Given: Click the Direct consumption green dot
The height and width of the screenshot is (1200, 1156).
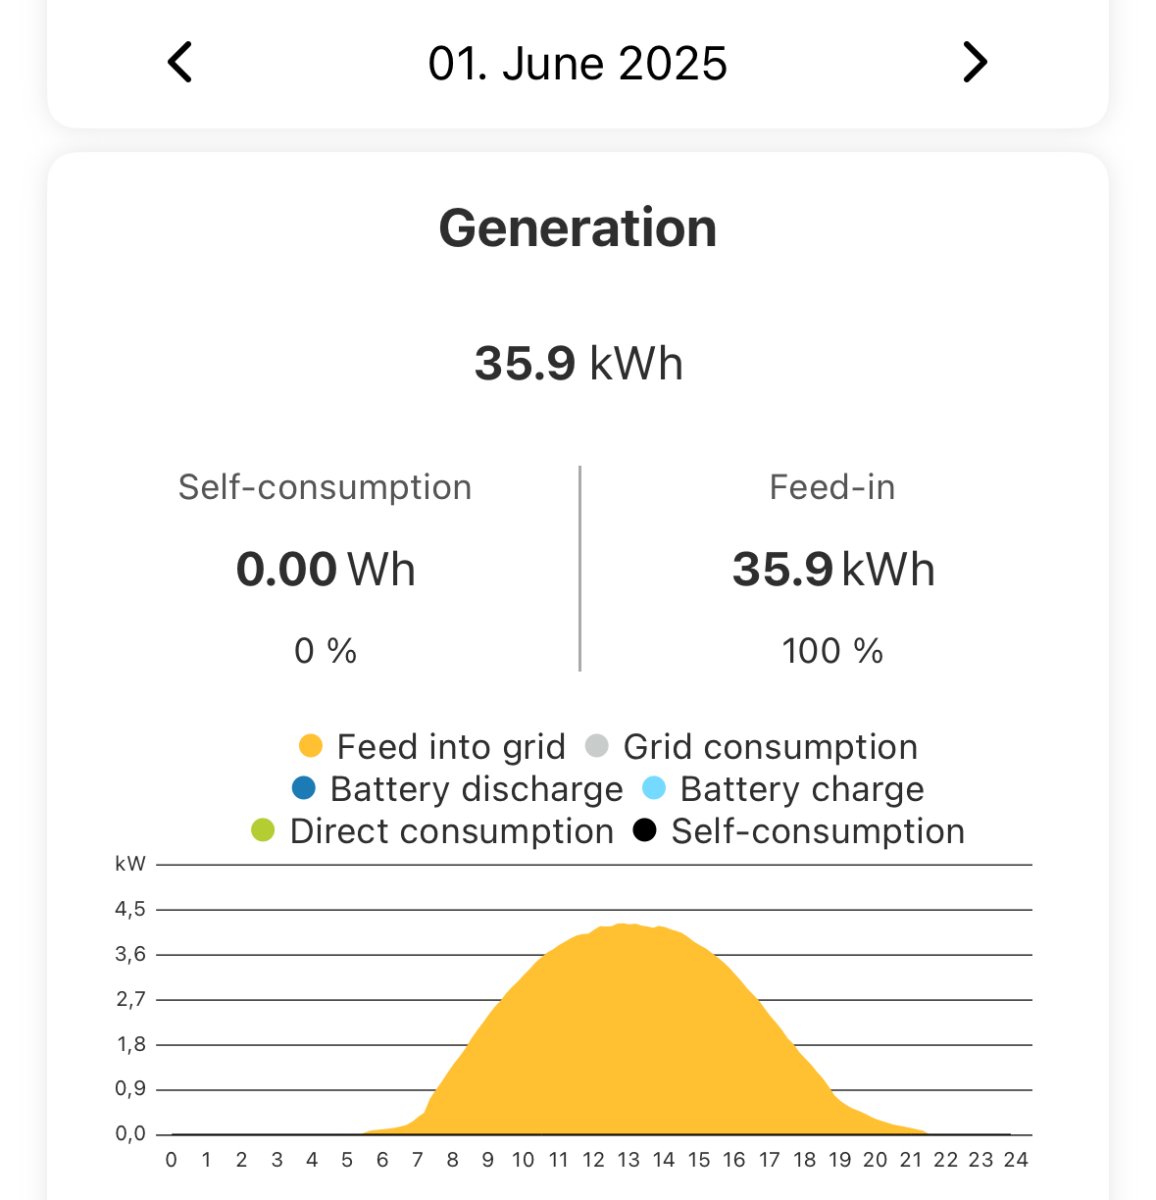Looking at the screenshot, I should (x=263, y=831).
